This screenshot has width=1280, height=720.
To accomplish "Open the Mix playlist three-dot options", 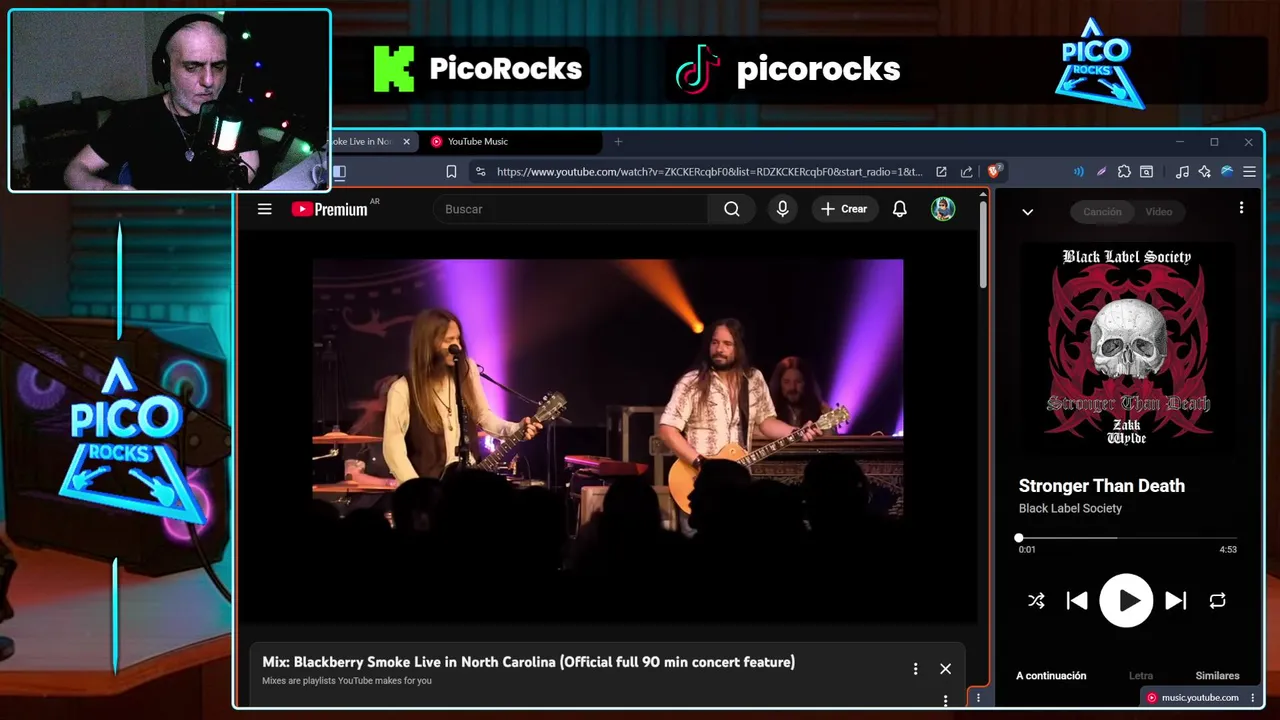I will pyautogui.click(x=915, y=669).
